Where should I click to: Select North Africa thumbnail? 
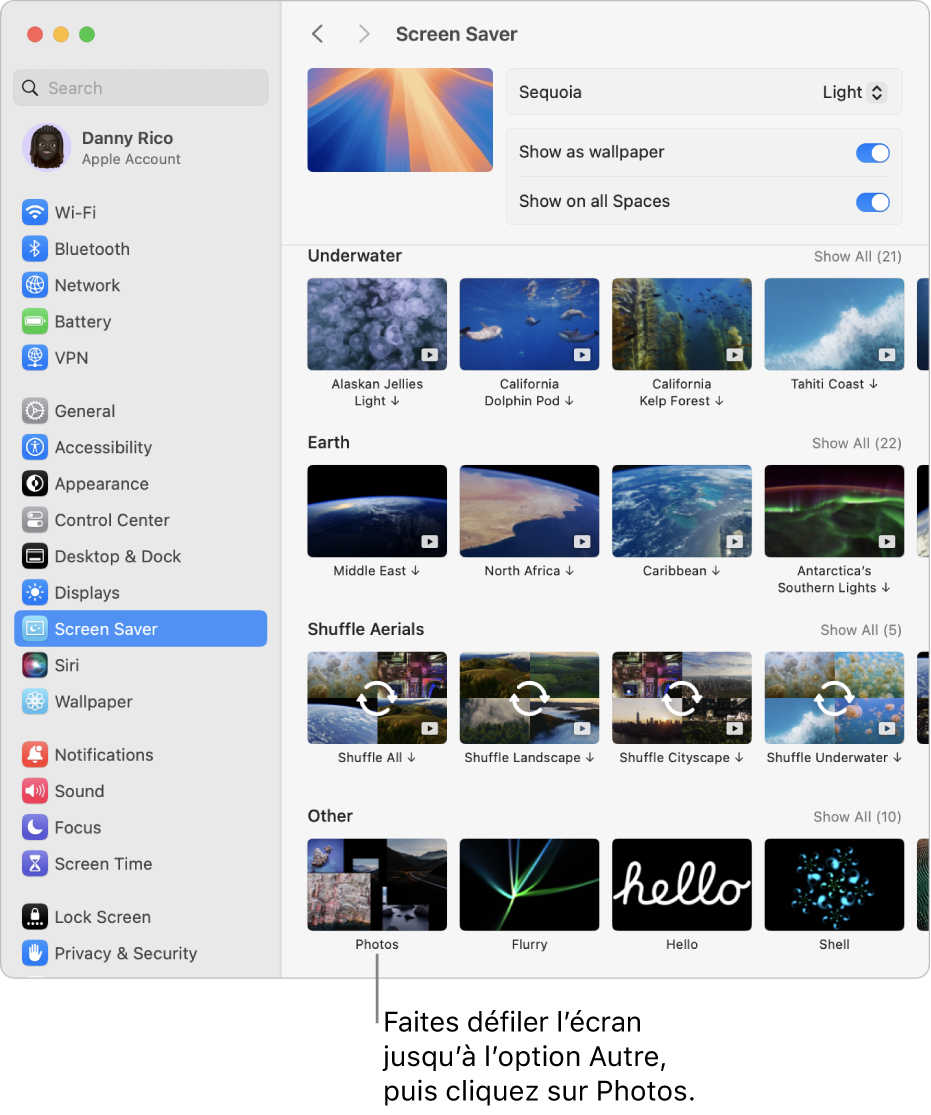pos(529,511)
